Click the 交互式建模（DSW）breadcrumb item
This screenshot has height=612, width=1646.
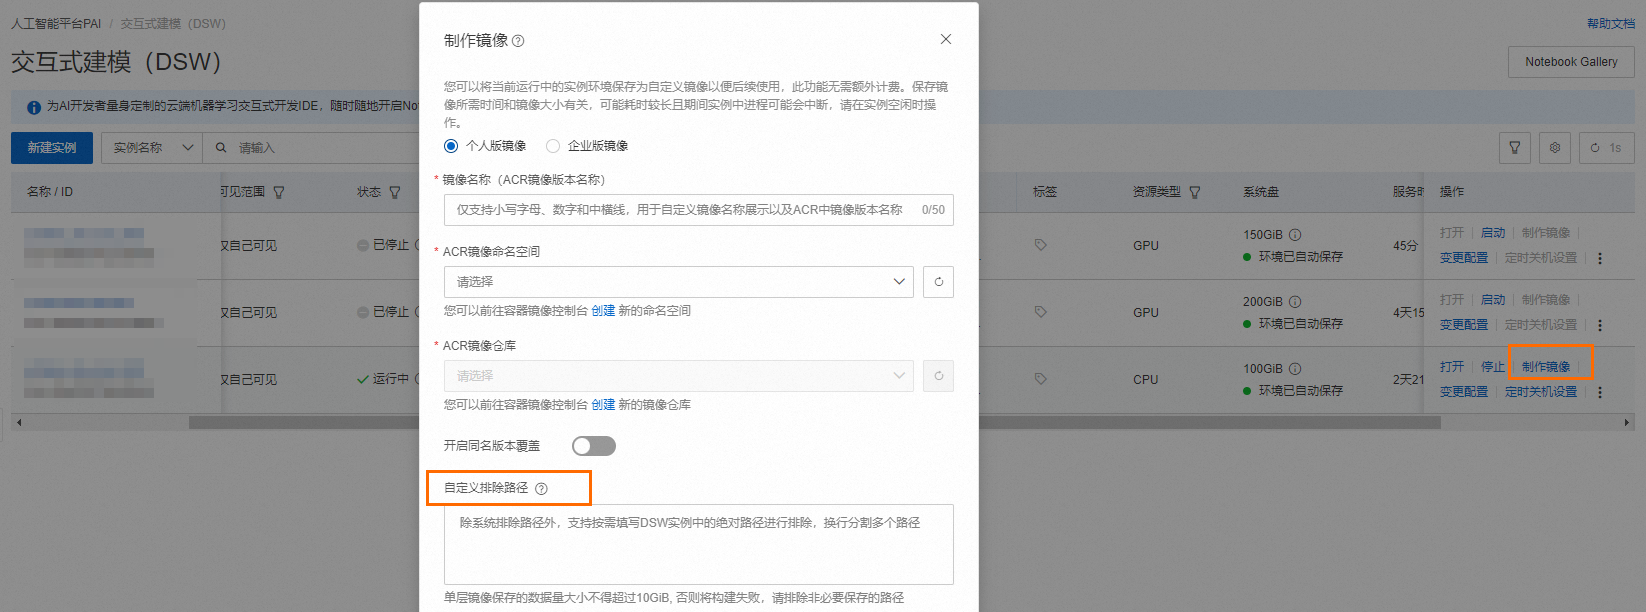173,24
